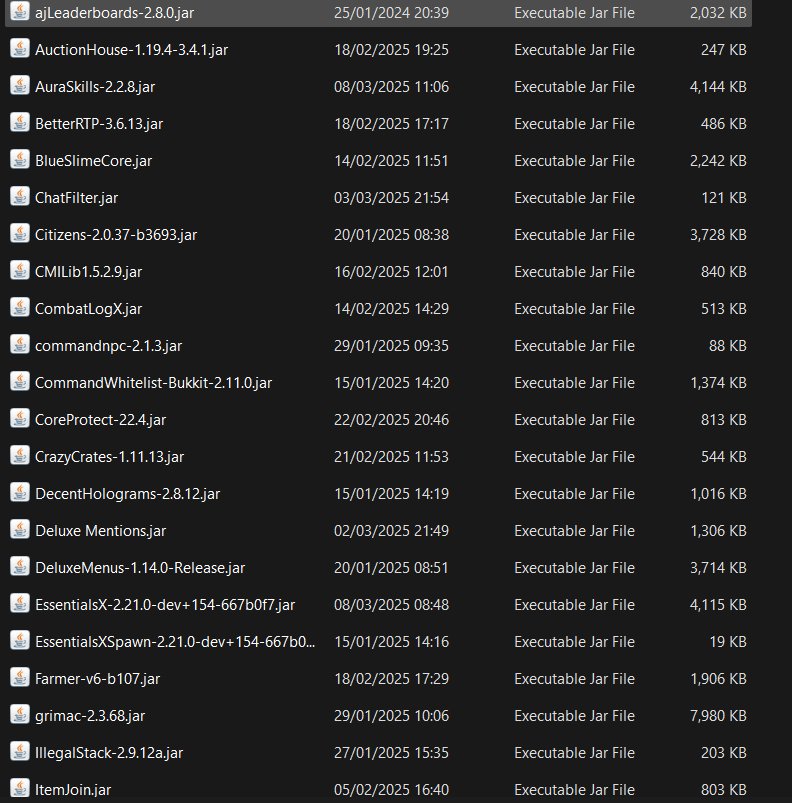Select file name ajLeaderboards-2.8.0.jar
The height and width of the screenshot is (803, 792).
click(x=115, y=13)
